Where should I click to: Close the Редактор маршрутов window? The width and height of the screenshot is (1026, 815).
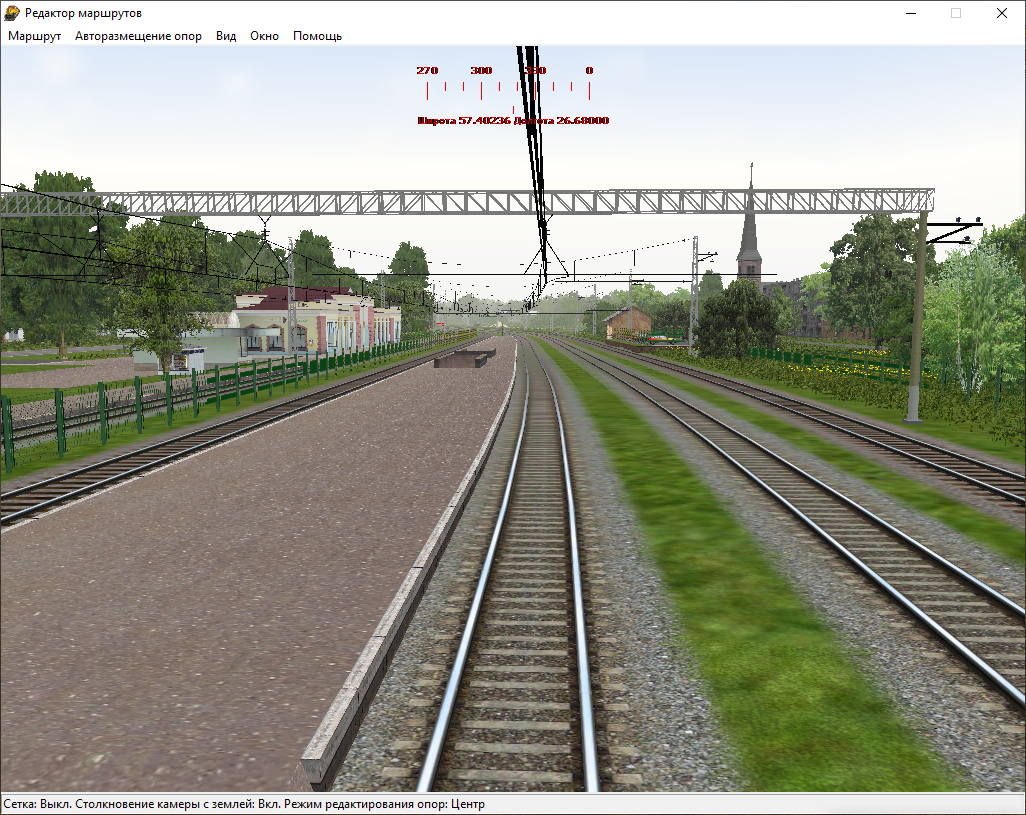point(1002,13)
